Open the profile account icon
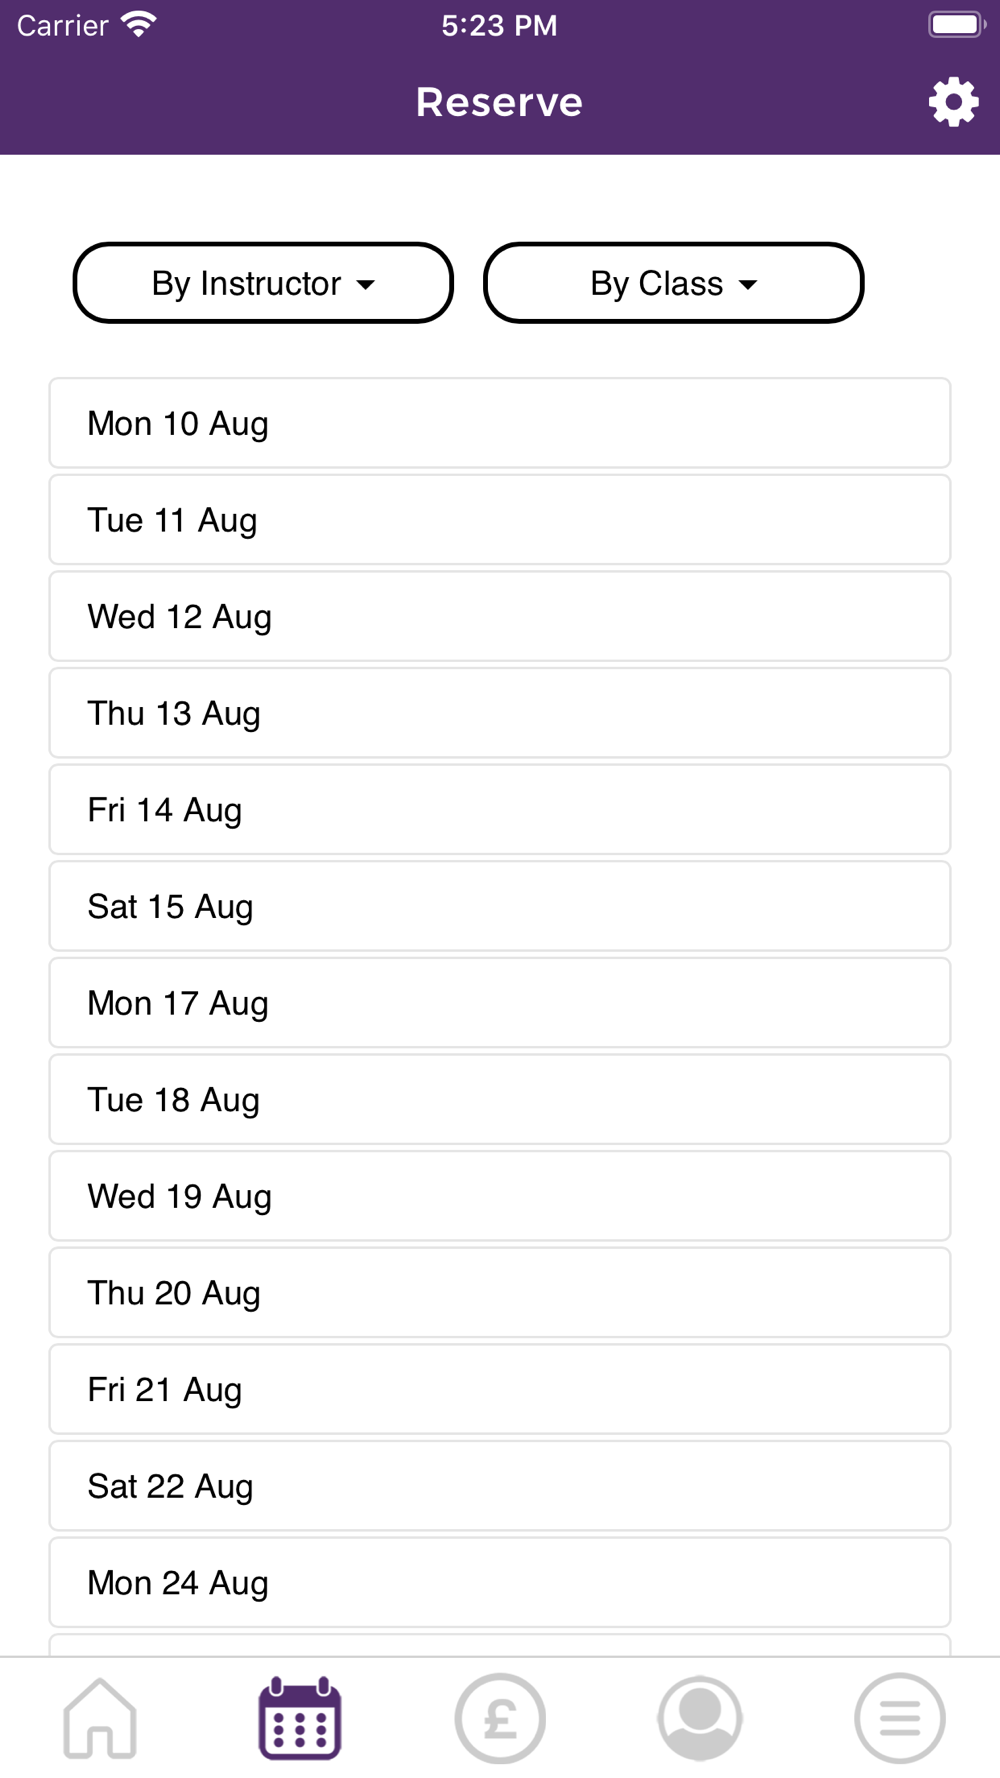 tap(700, 1718)
